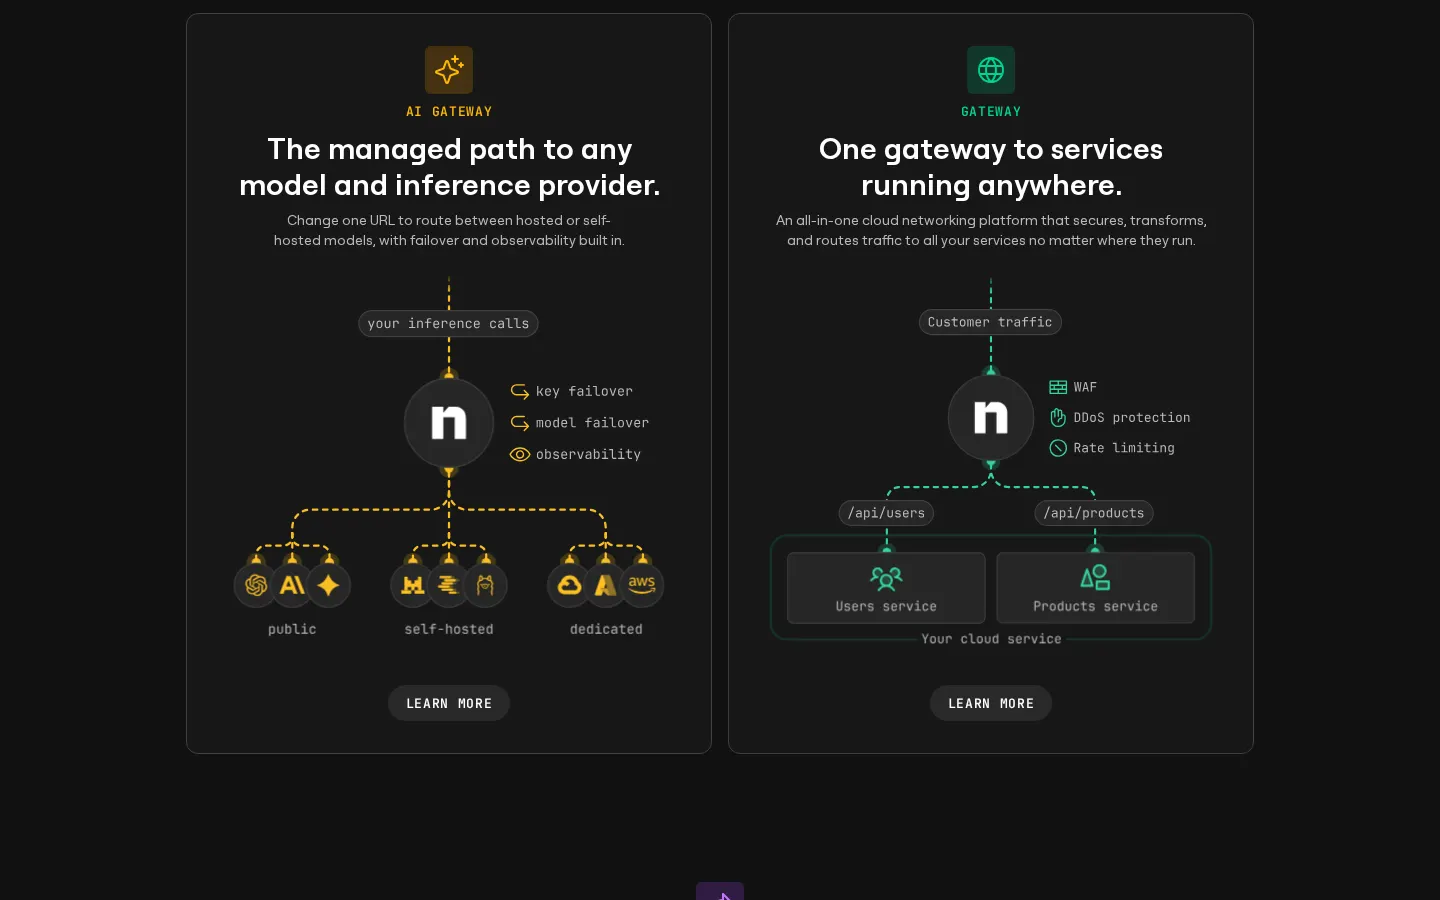Click the "DDoS protection" text

(1132, 418)
